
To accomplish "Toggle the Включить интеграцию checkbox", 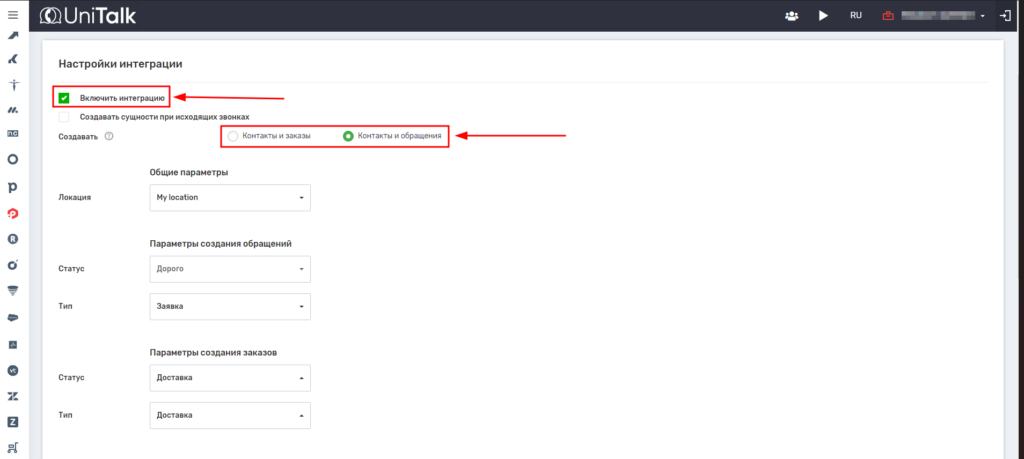I will click(x=64, y=98).
